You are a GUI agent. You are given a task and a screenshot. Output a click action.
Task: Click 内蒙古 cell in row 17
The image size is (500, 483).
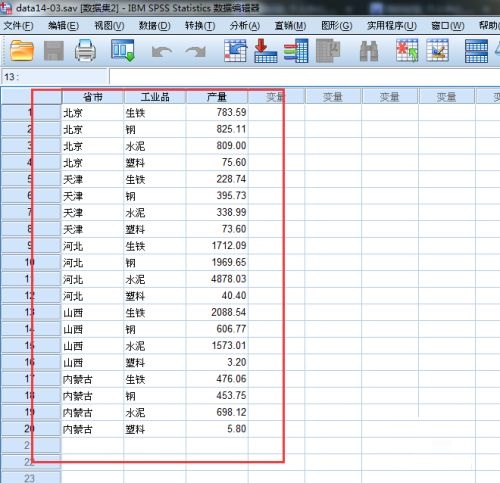[93, 379]
